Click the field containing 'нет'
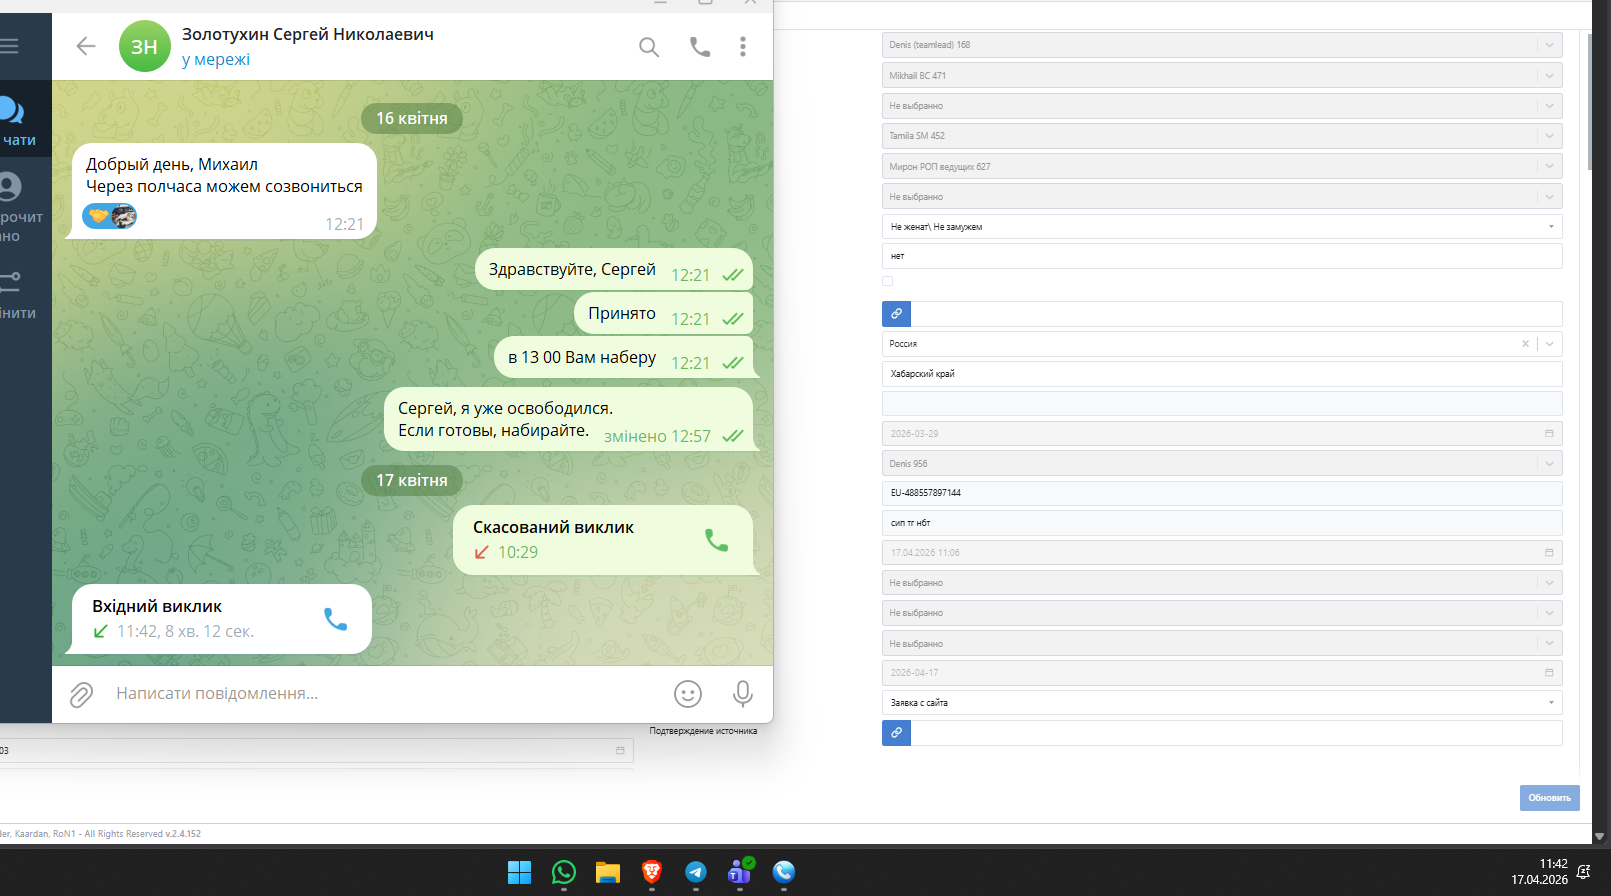This screenshot has width=1611, height=896. (x=1222, y=256)
